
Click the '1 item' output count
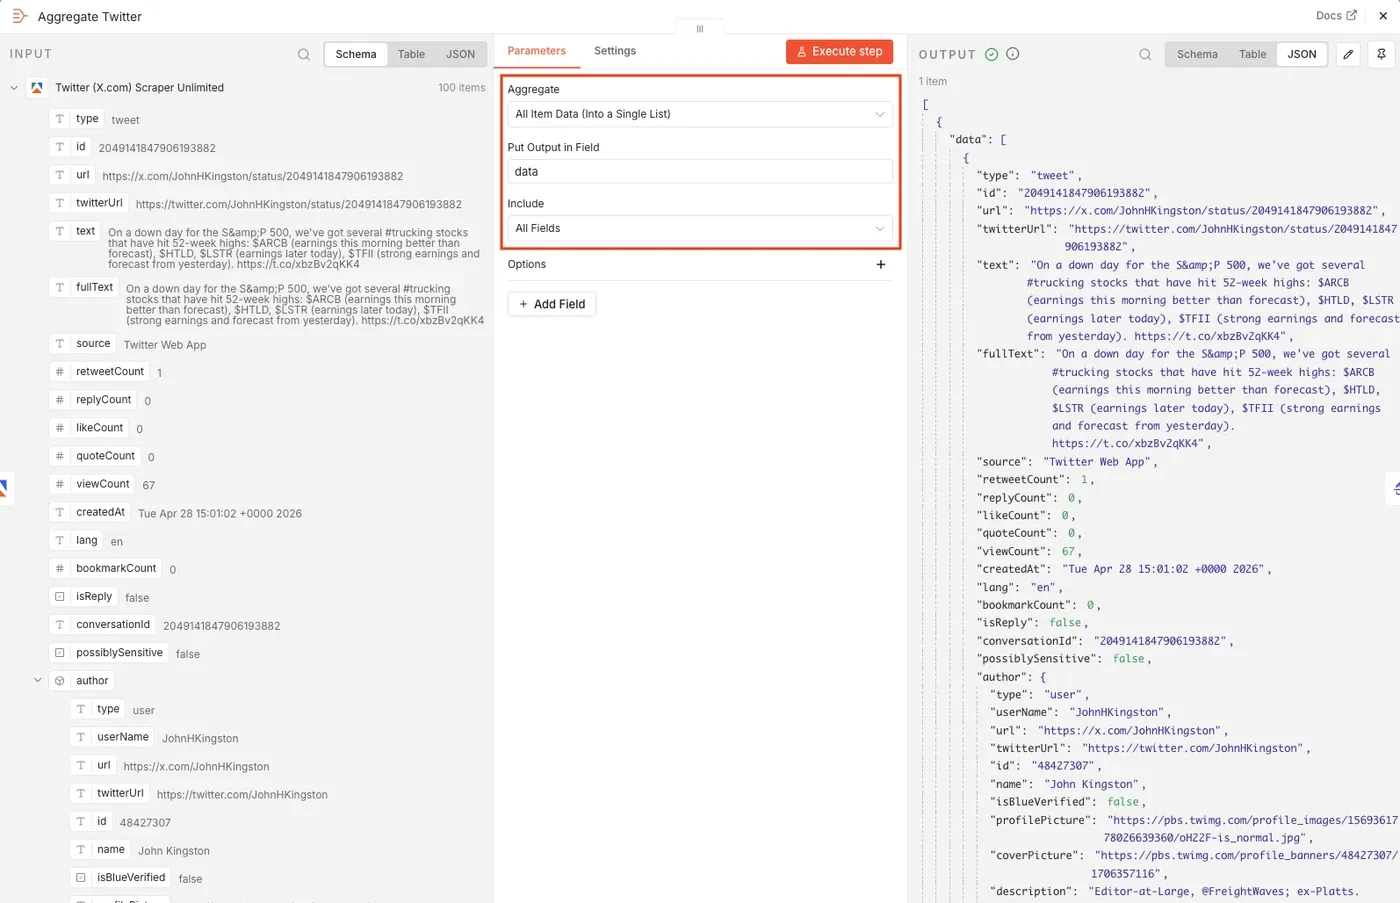pos(933,82)
